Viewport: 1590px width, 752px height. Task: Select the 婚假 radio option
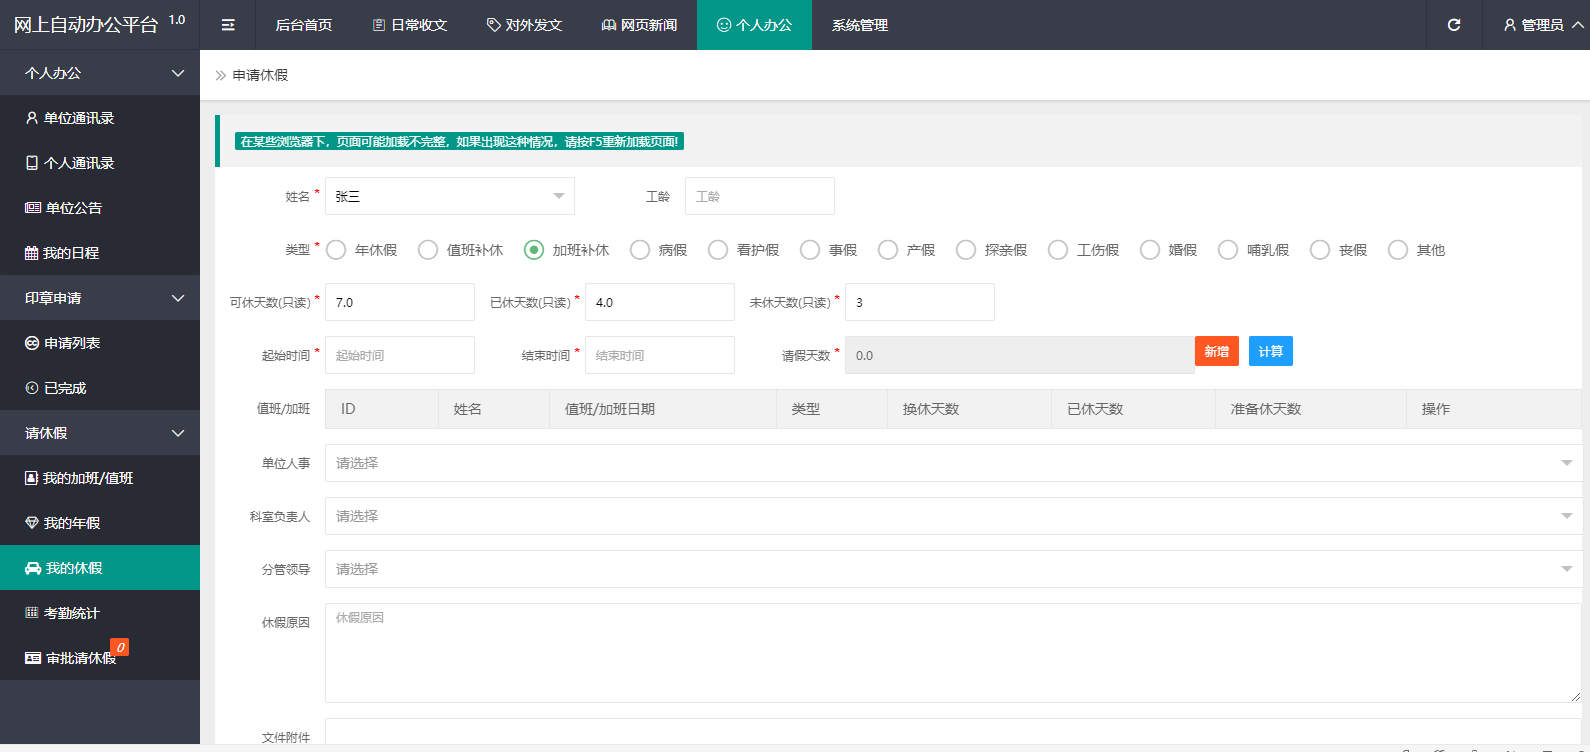[1151, 250]
